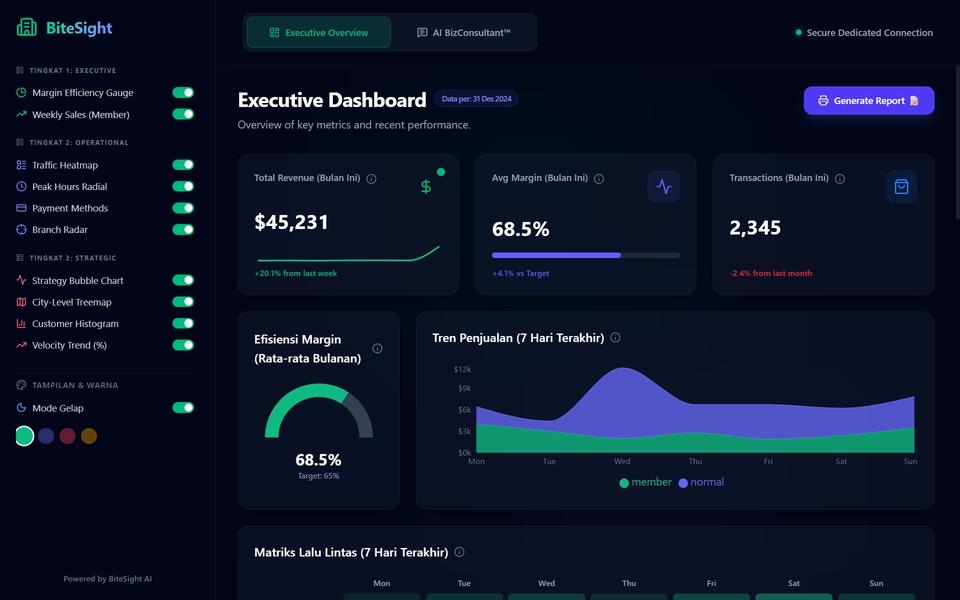This screenshot has width=960, height=600.
Task: Click the dollar sign icon in revenue card
Action: click(426, 187)
